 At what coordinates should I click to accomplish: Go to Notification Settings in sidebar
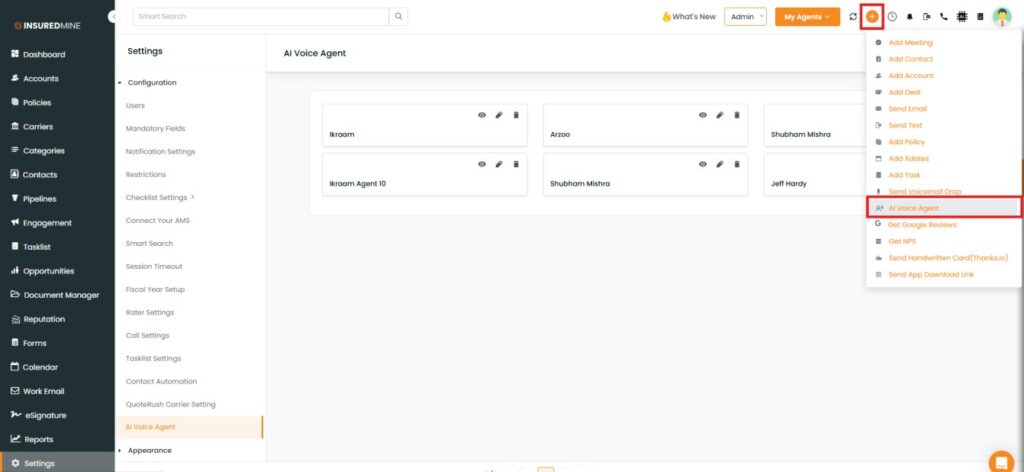[x=160, y=151]
